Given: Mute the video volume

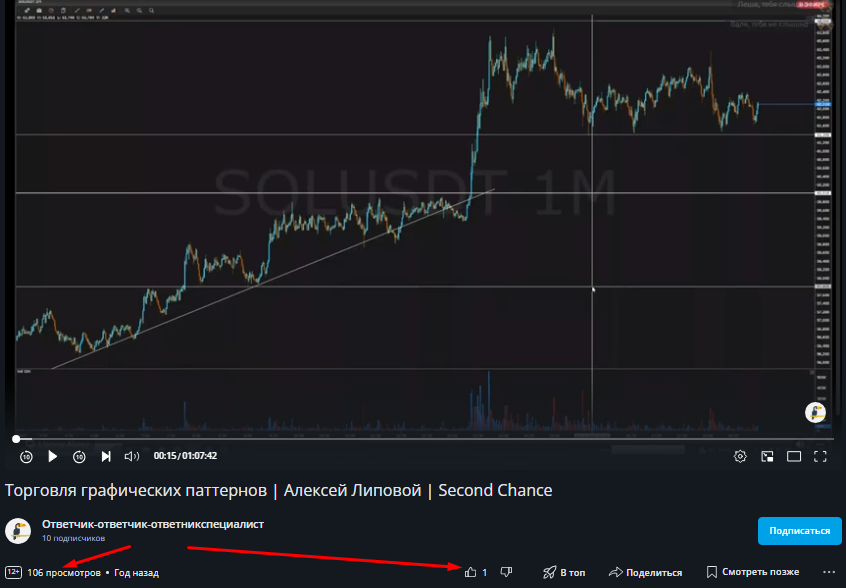Looking at the screenshot, I should pos(131,456).
